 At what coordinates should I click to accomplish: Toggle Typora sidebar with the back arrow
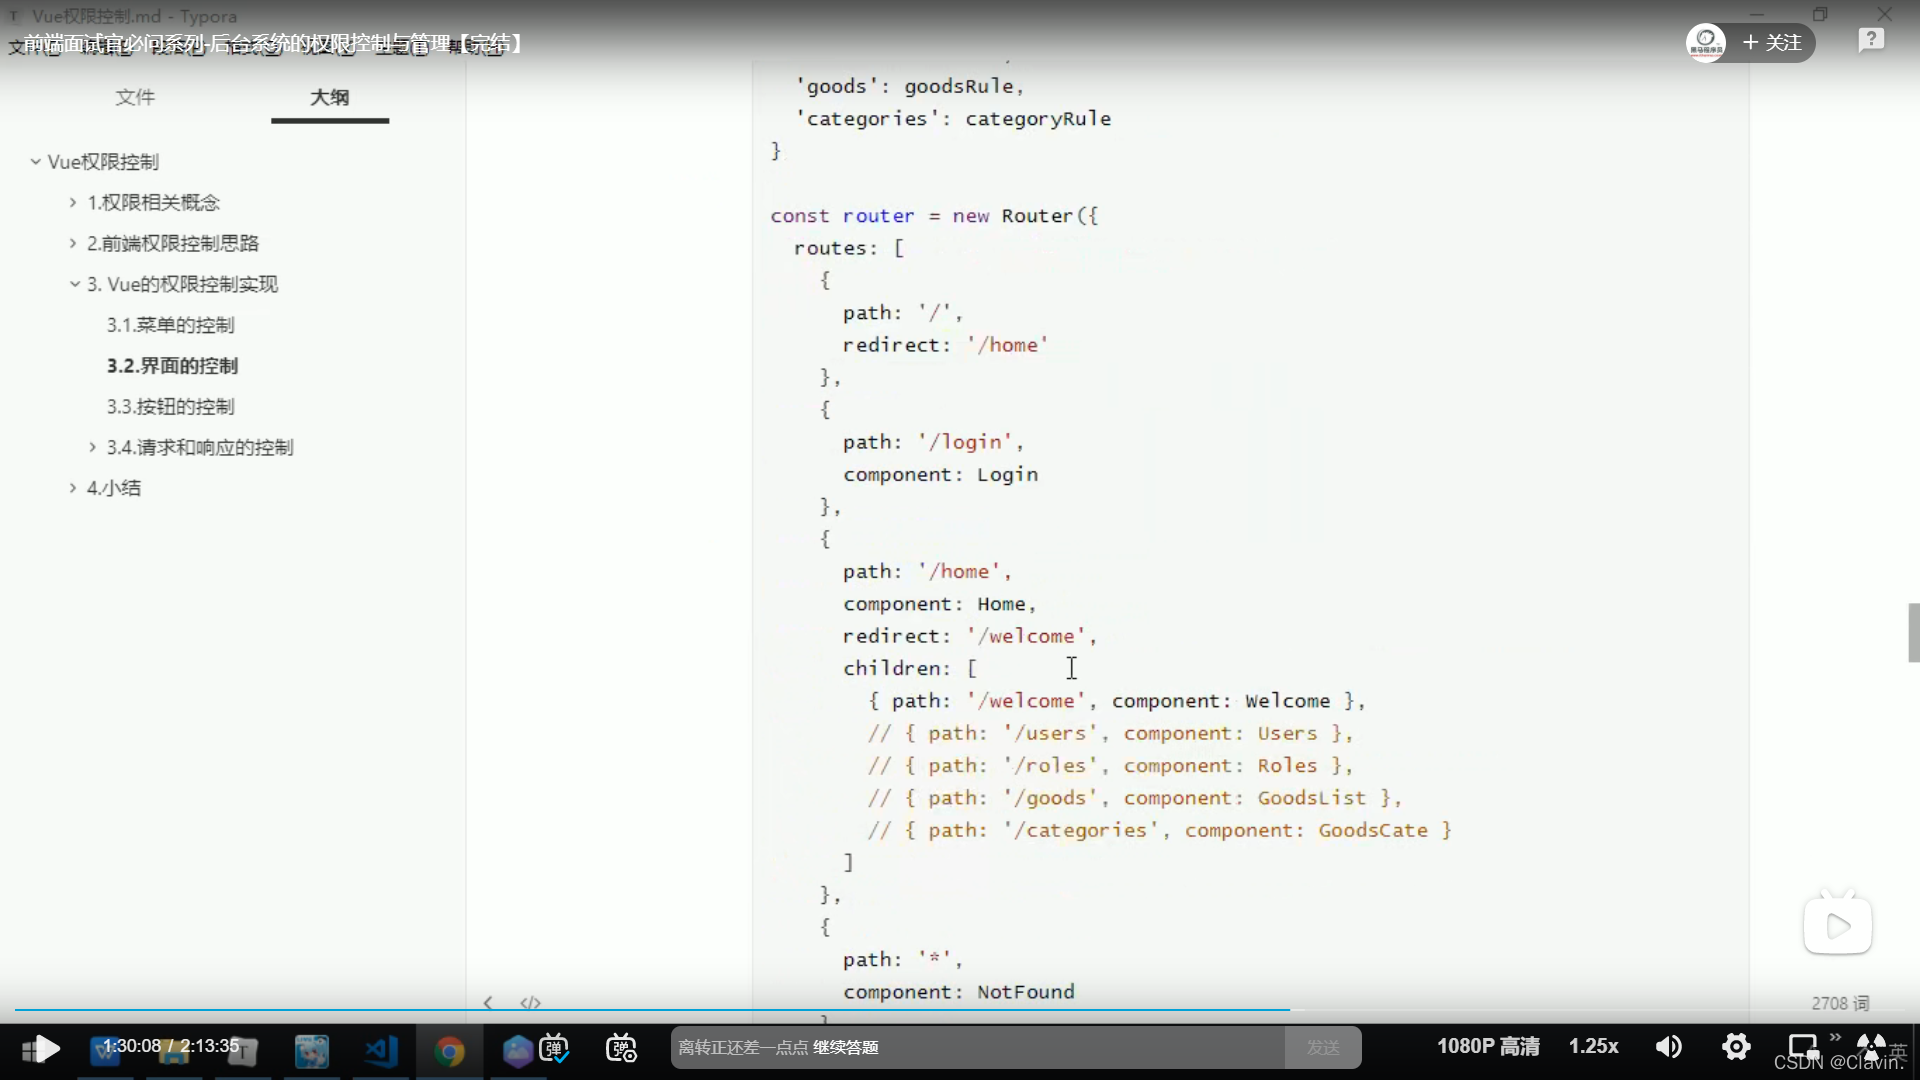488,1003
